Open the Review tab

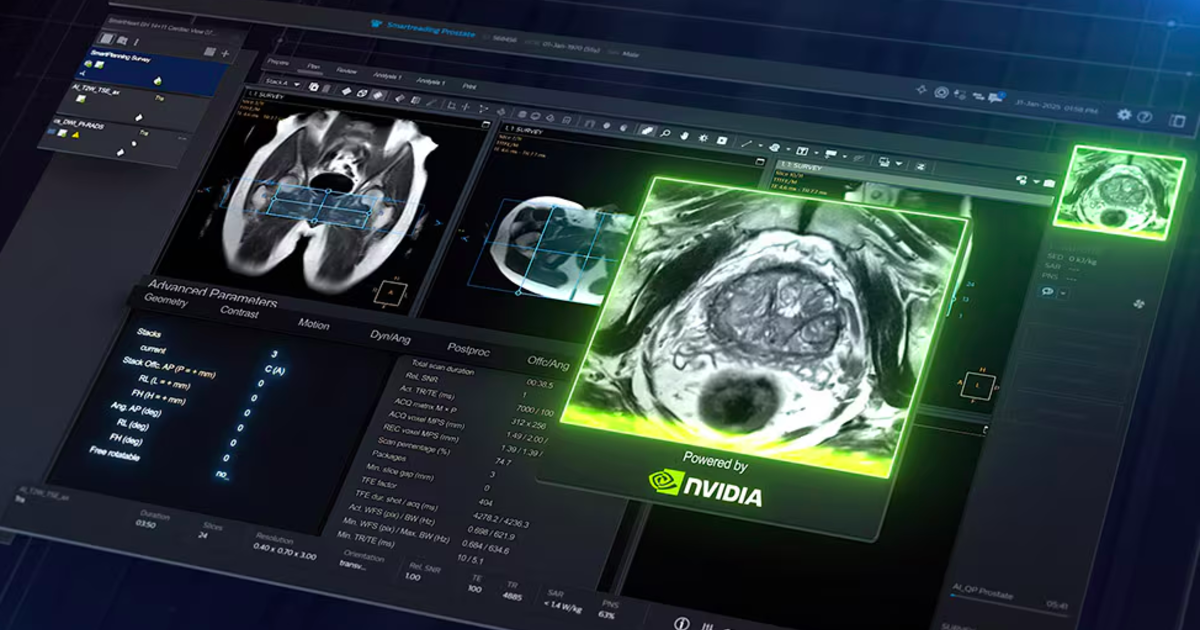(x=346, y=71)
